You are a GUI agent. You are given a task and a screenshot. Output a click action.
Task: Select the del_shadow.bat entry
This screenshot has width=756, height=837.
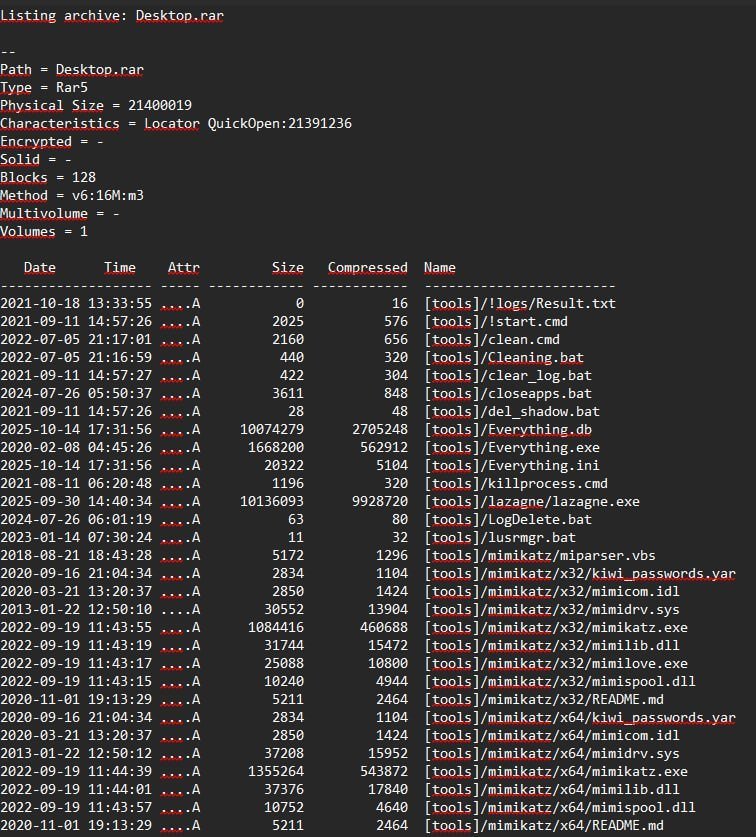click(x=512, y=411)
